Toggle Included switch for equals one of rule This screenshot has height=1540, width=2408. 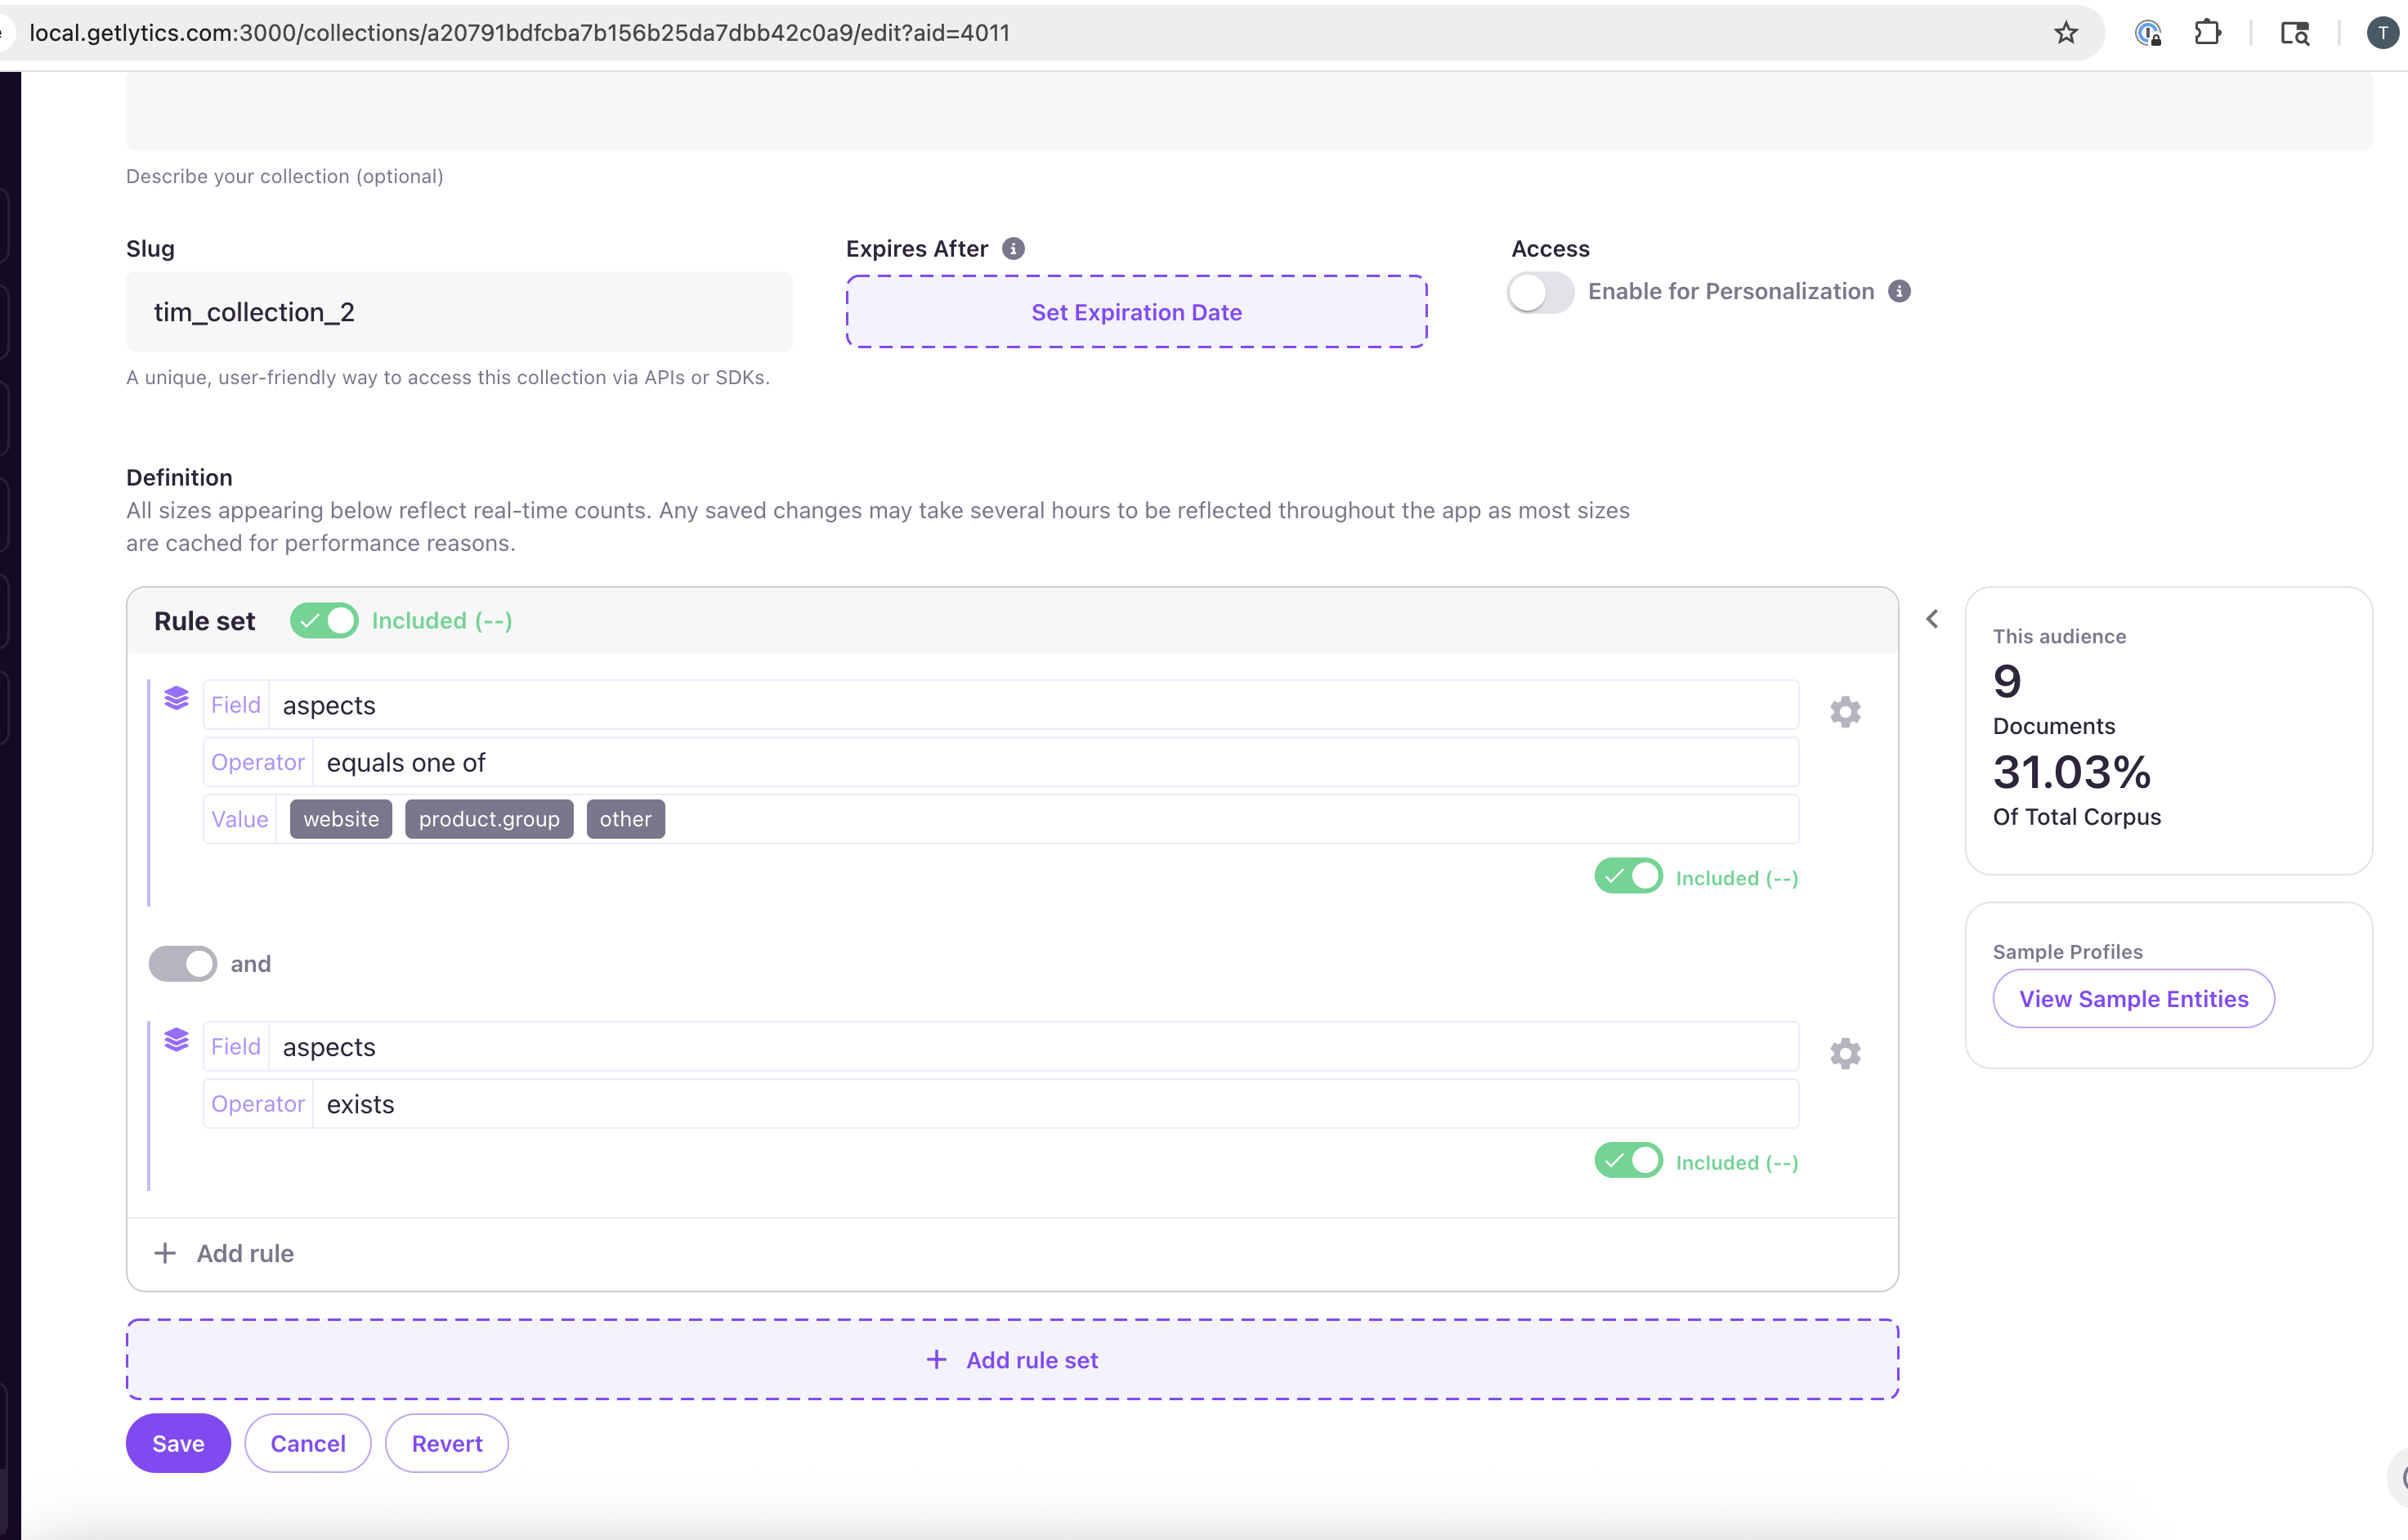click(x=1628, y=876)
